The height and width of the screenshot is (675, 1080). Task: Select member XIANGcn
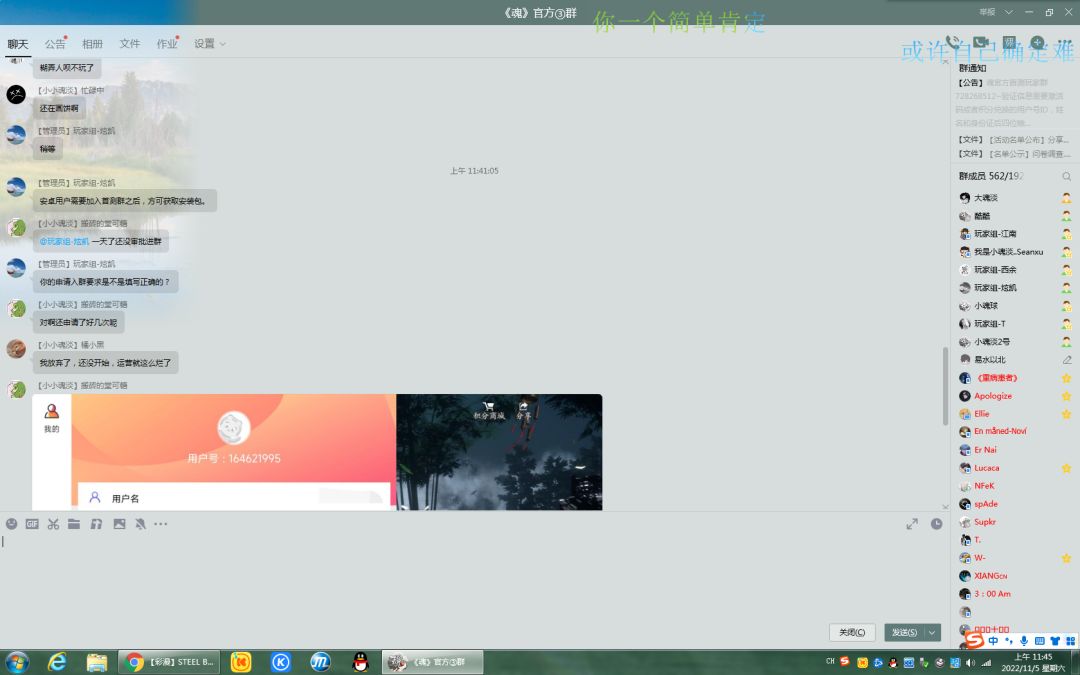[x=1015, y=576]
